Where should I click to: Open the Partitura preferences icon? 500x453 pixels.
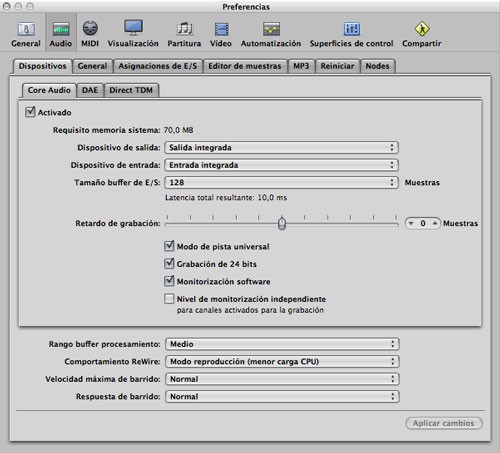(x=184, y=29)
